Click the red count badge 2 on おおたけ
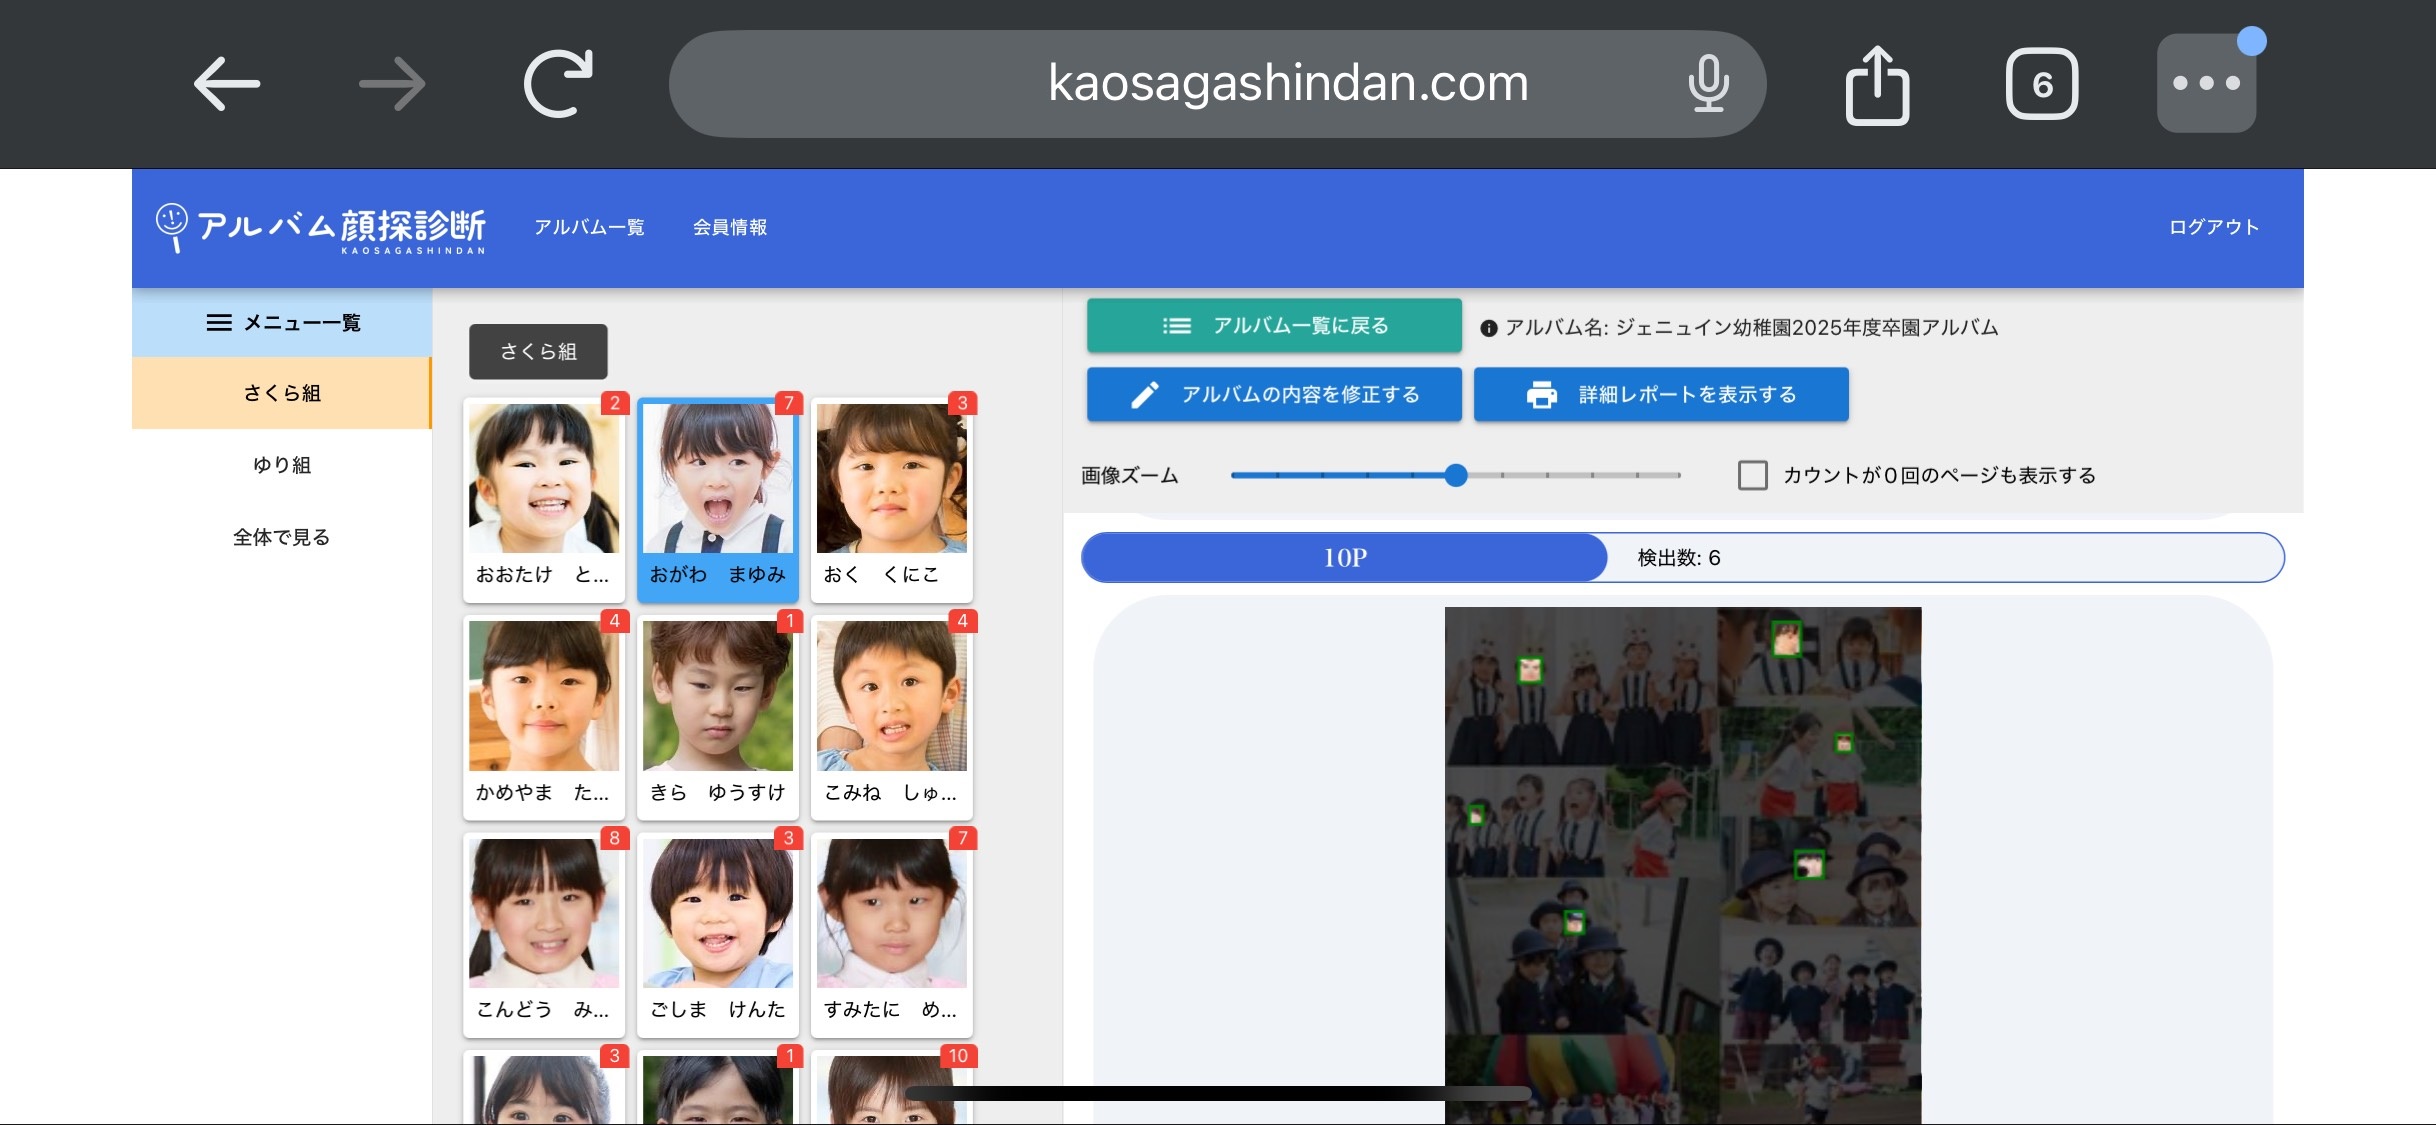 point(615,403)
